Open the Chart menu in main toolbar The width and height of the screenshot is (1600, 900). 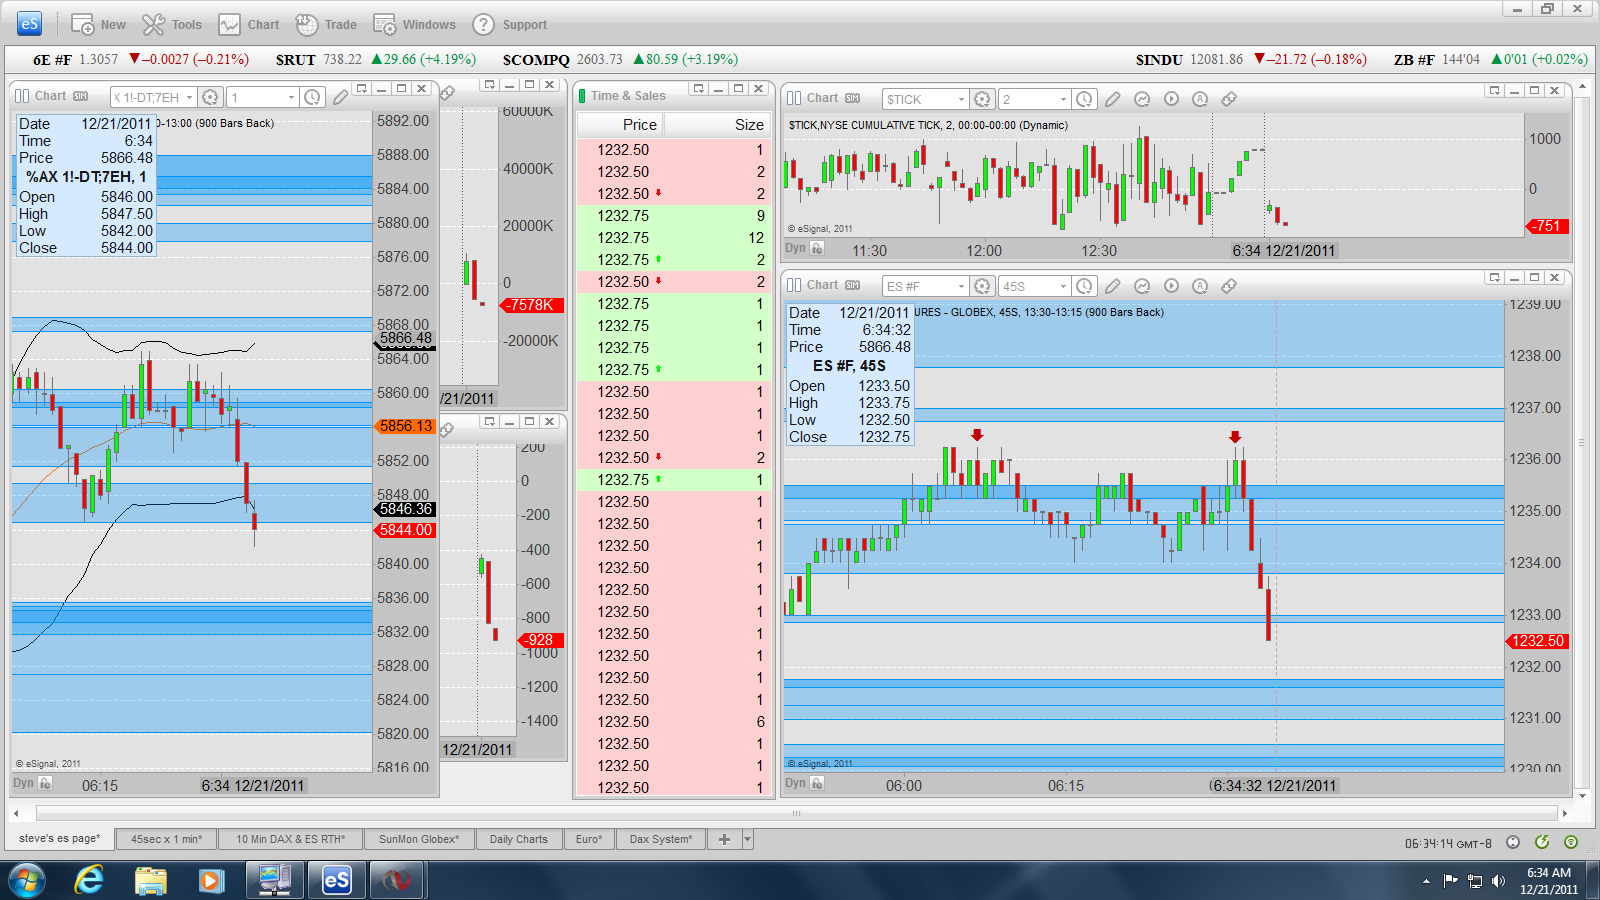tap(249, 25)
